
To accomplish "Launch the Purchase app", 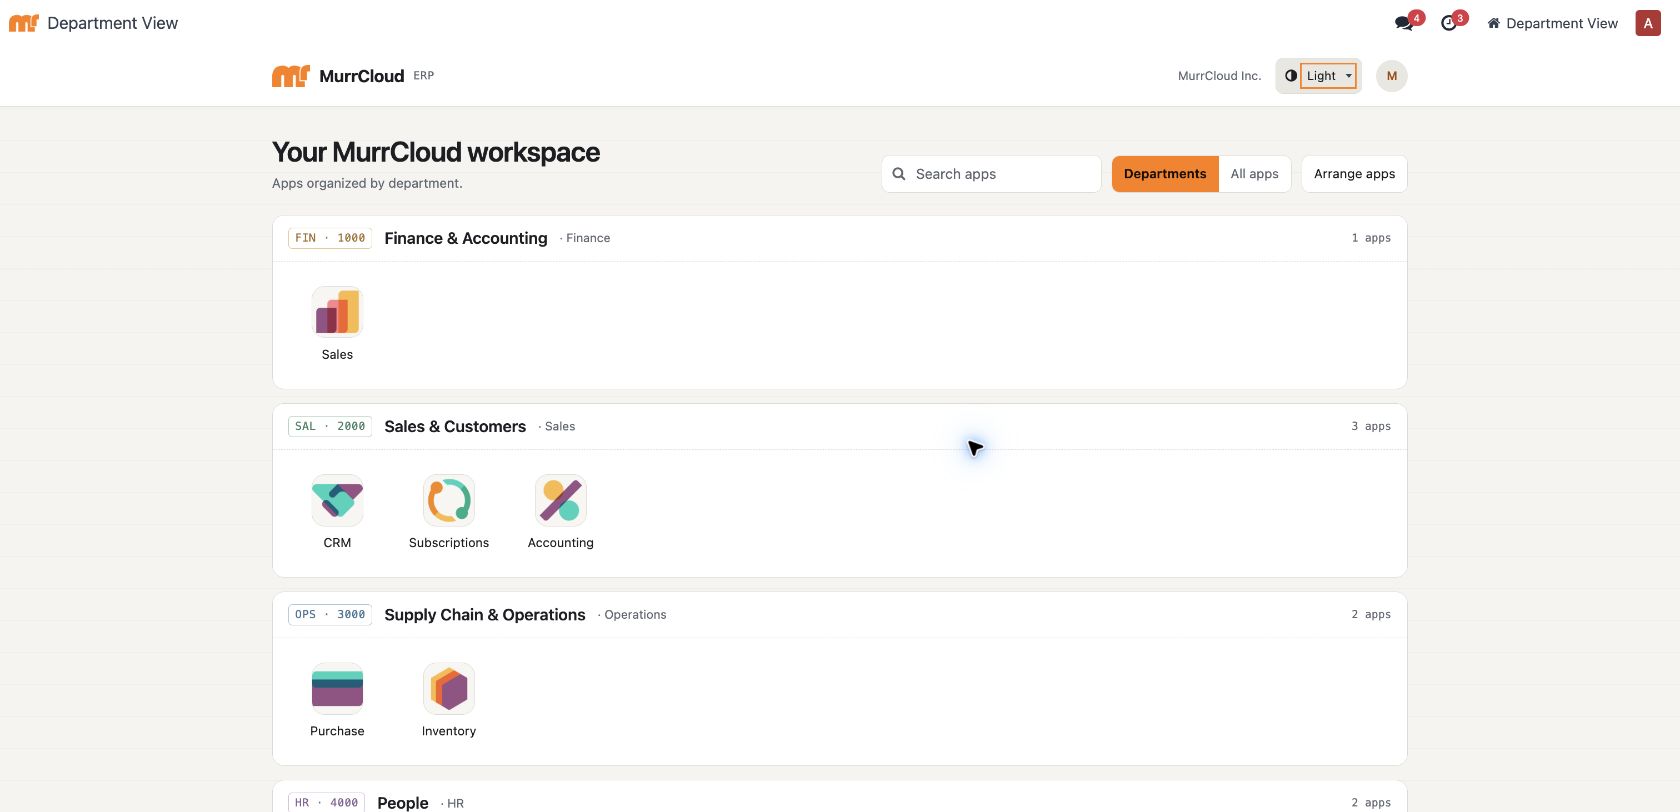I will [337, 700].
